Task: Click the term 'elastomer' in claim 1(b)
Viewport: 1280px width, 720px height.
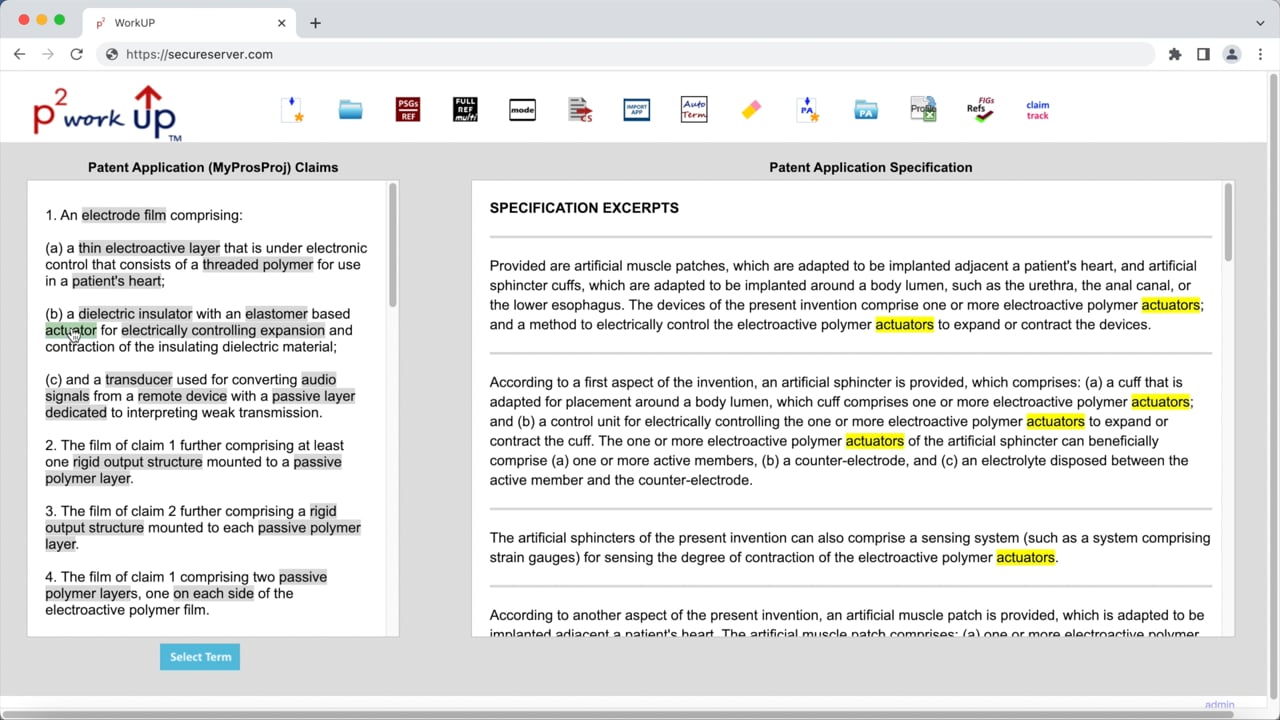Action: tap(277, 314)
